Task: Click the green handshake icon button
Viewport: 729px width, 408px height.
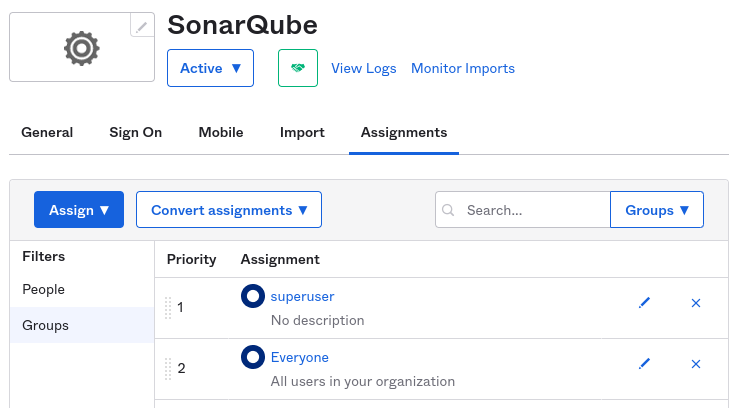Action: (297, 68)
